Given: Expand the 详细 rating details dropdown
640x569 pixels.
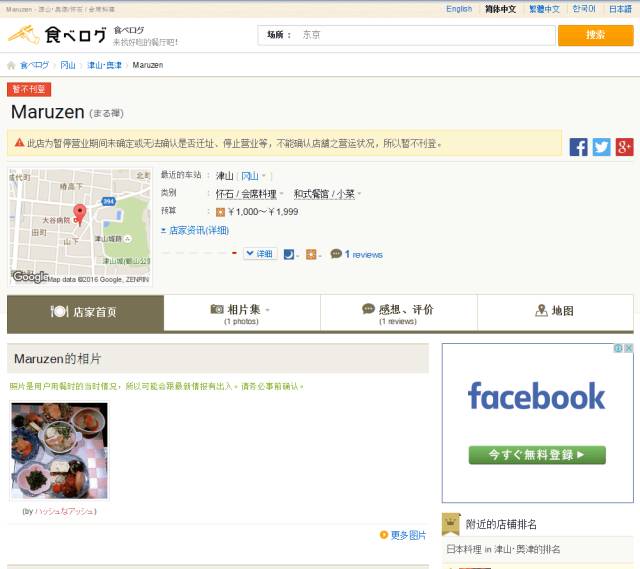Looking at the screenshot, I should coord(260,254).
